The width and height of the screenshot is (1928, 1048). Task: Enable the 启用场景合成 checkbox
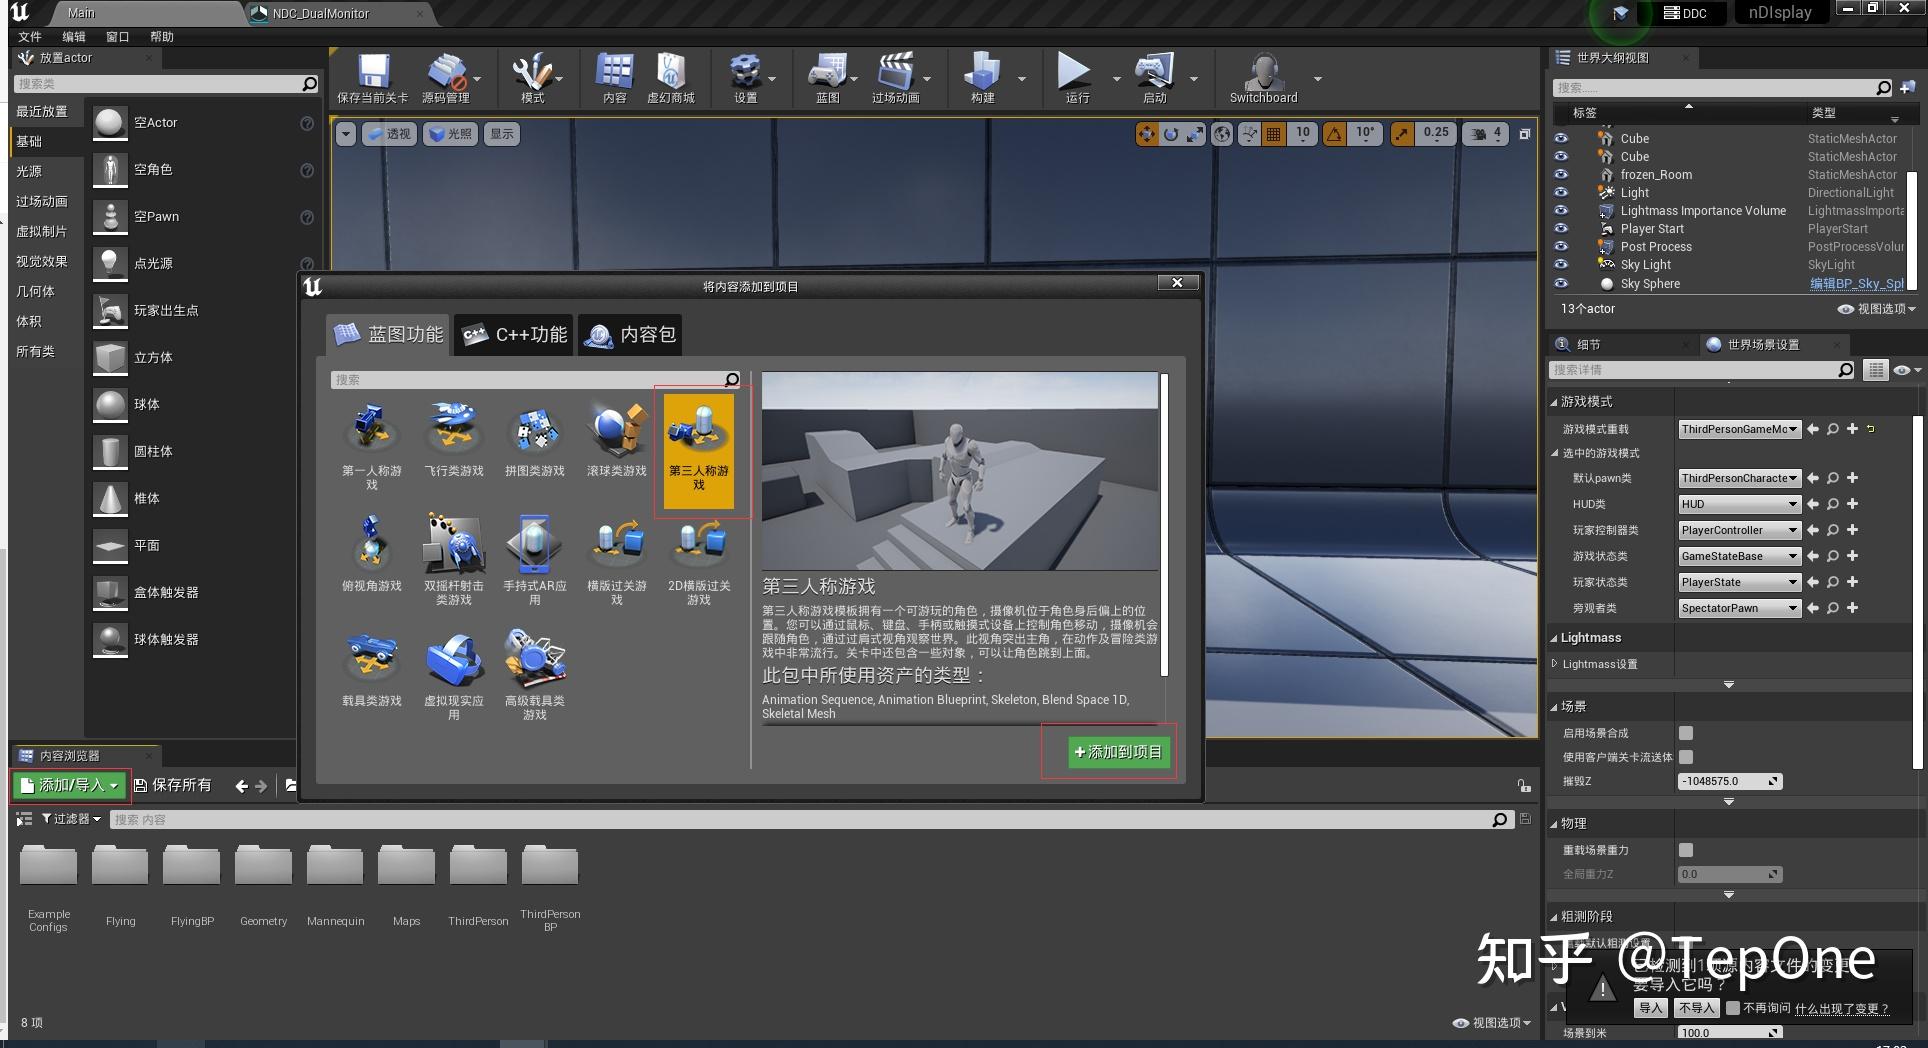pos(1686,733)
